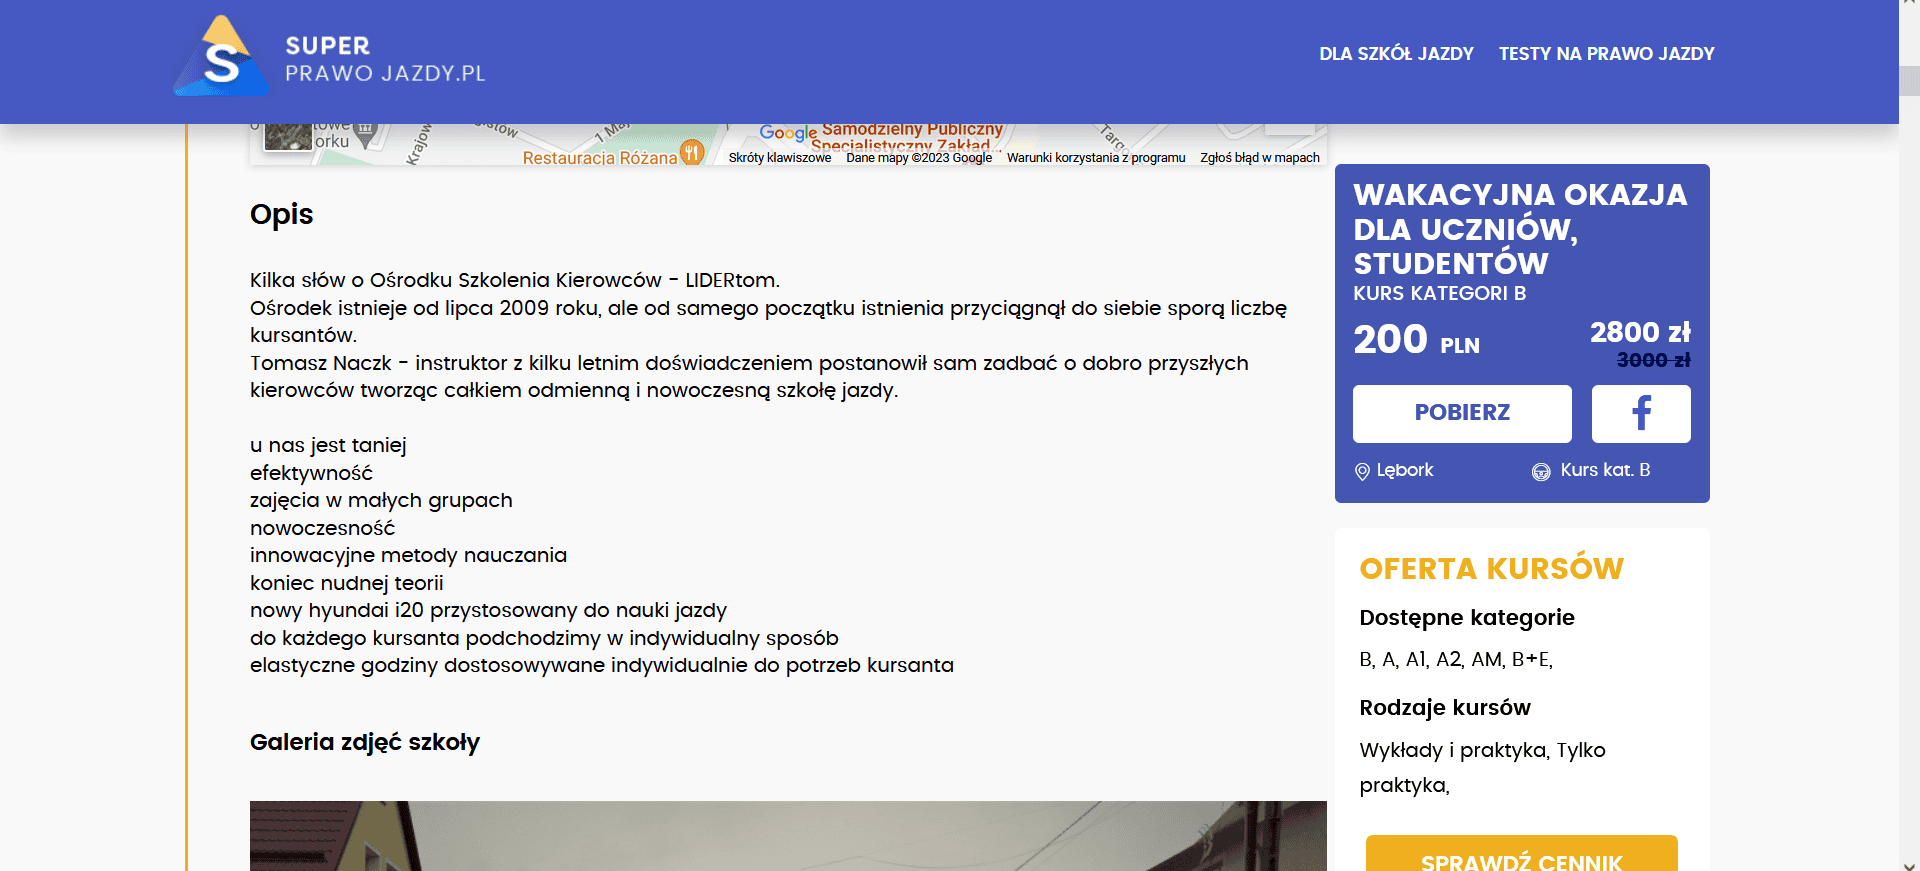This screenshot has width=1920, height=871.
Task: Click the Super Prawo Jazdy triangle logo
Action: tap(221, 58)
